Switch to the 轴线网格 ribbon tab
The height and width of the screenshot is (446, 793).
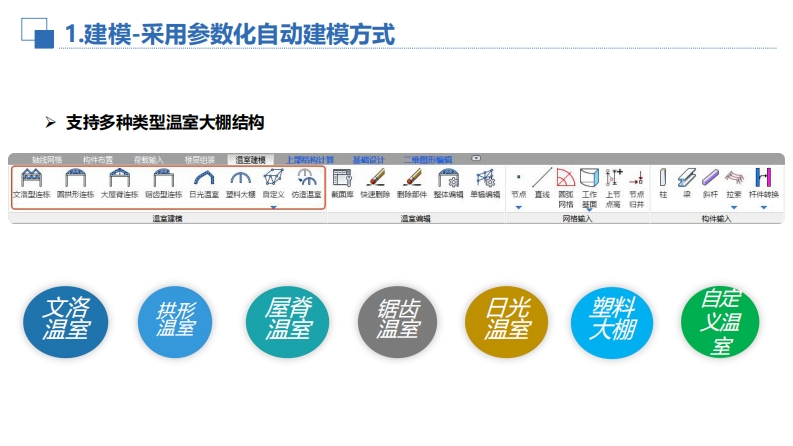pyautogui.click(x=47, y=159)
